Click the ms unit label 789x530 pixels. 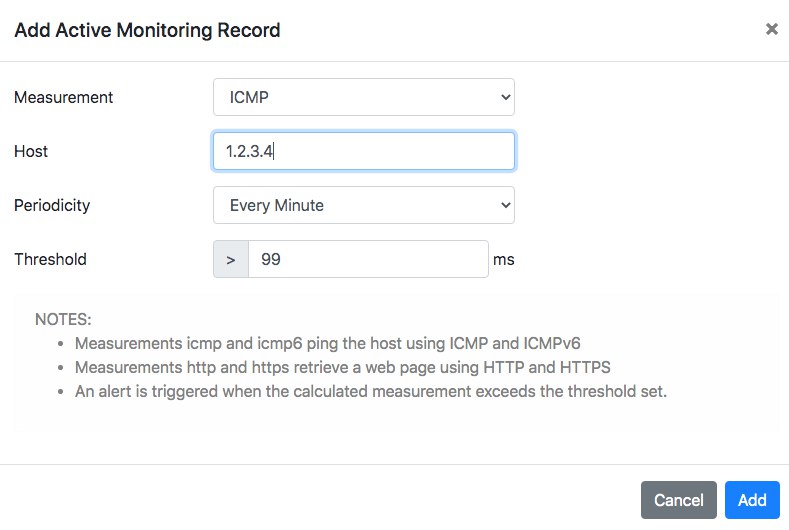tap(504, 259)
